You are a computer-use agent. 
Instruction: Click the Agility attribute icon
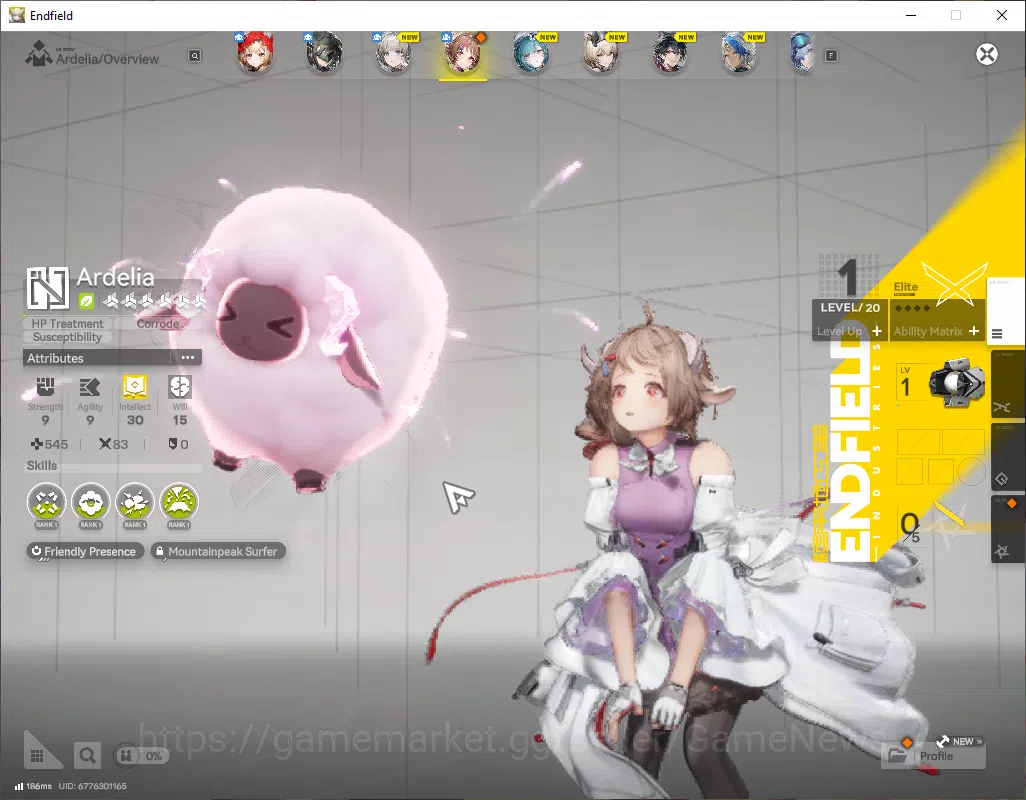tap(90, 387)
